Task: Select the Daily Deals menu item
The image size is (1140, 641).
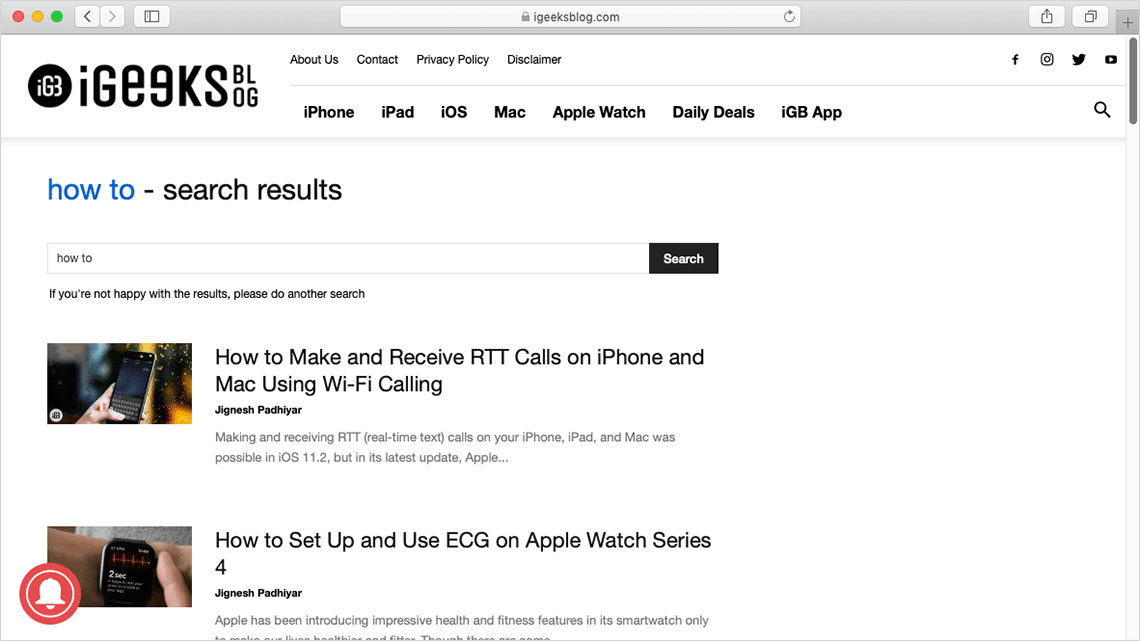Action: [713, 112]
